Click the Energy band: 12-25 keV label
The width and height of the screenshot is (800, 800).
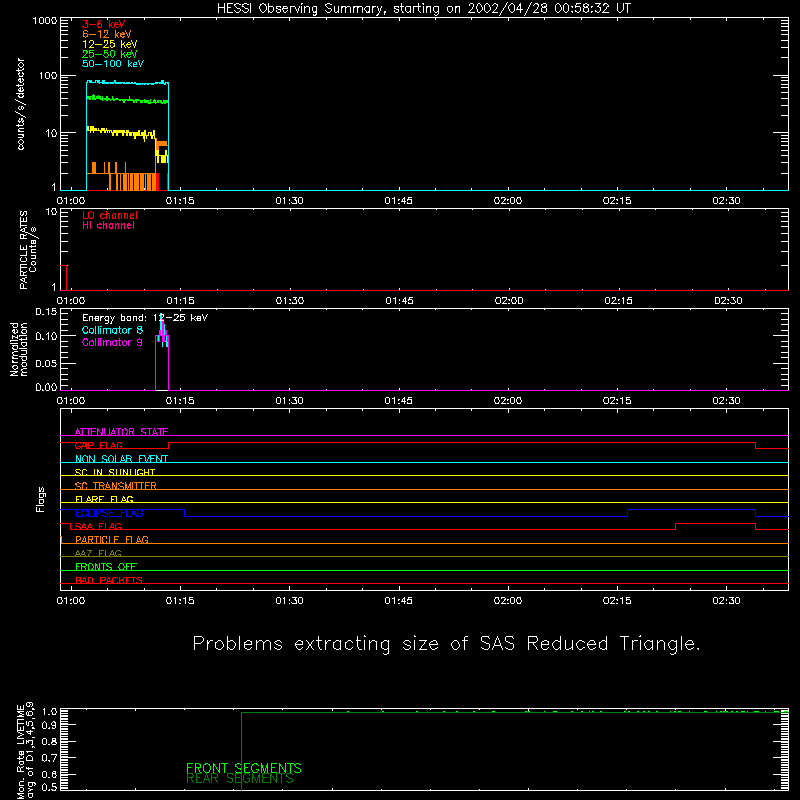pos(145,318)
